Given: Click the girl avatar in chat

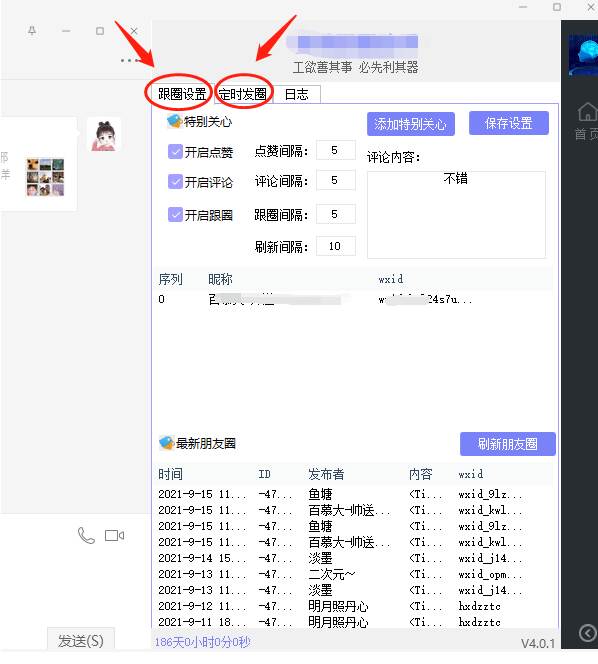Looking at the screenshot, I should pos(104,135).
